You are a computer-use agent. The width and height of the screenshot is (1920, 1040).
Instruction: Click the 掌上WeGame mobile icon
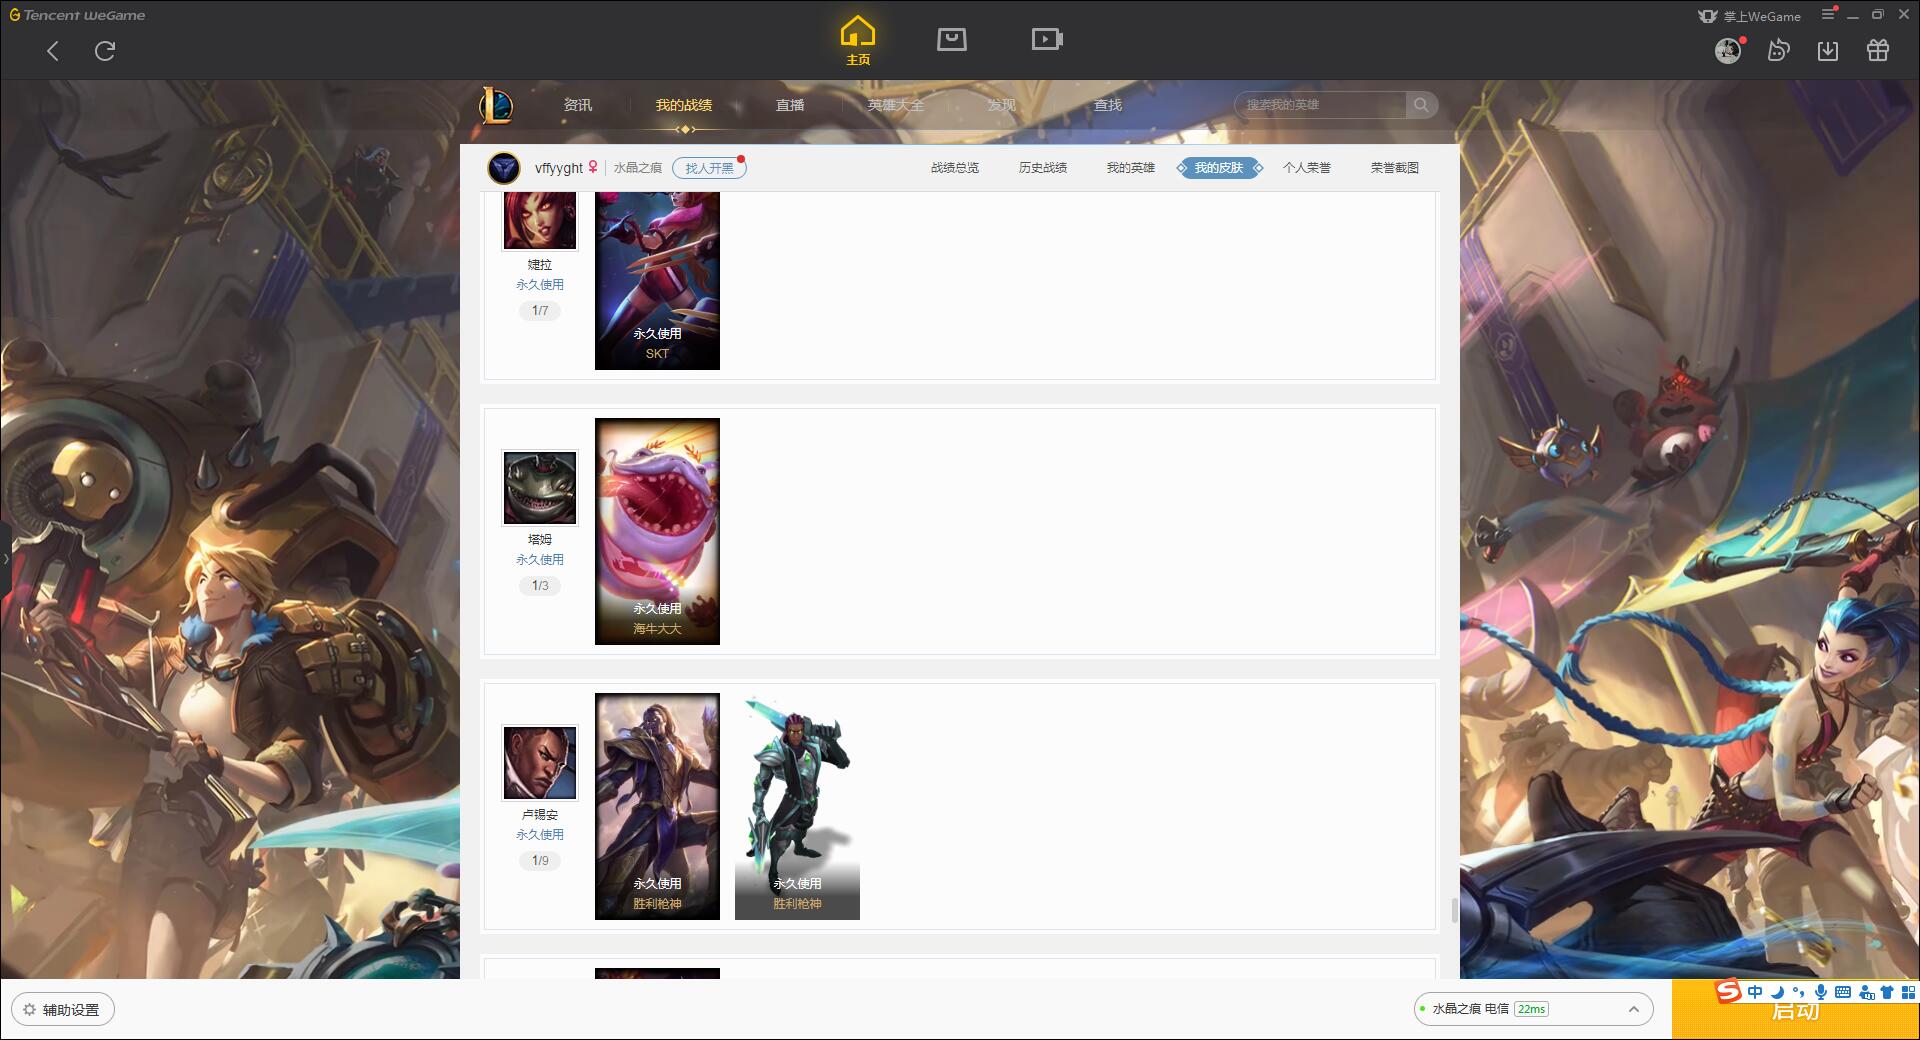tap(1749, 16)
